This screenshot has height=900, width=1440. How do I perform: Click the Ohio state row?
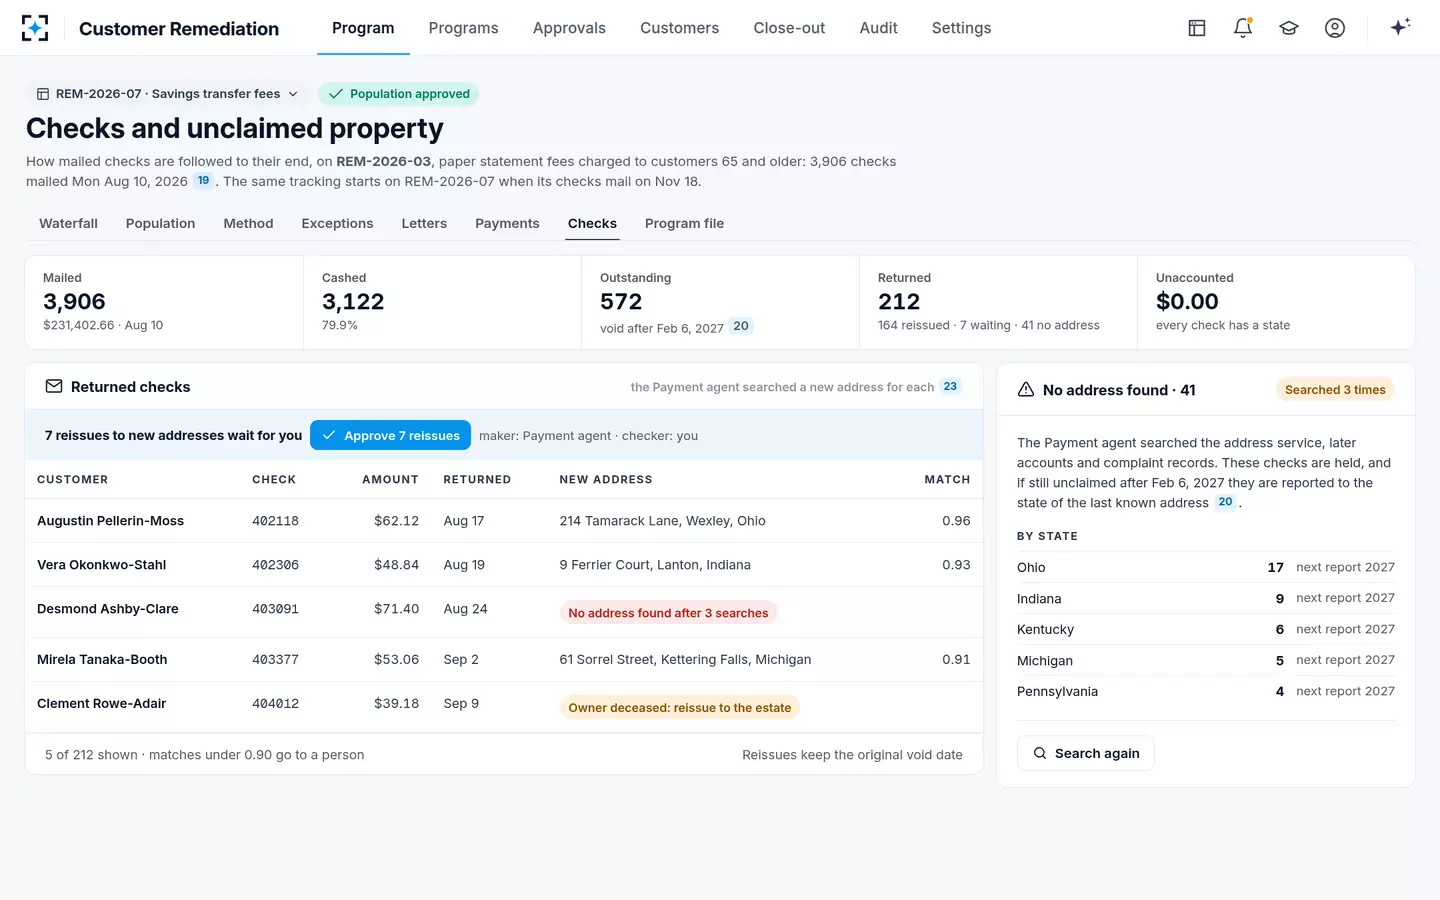click(1206, 567)
